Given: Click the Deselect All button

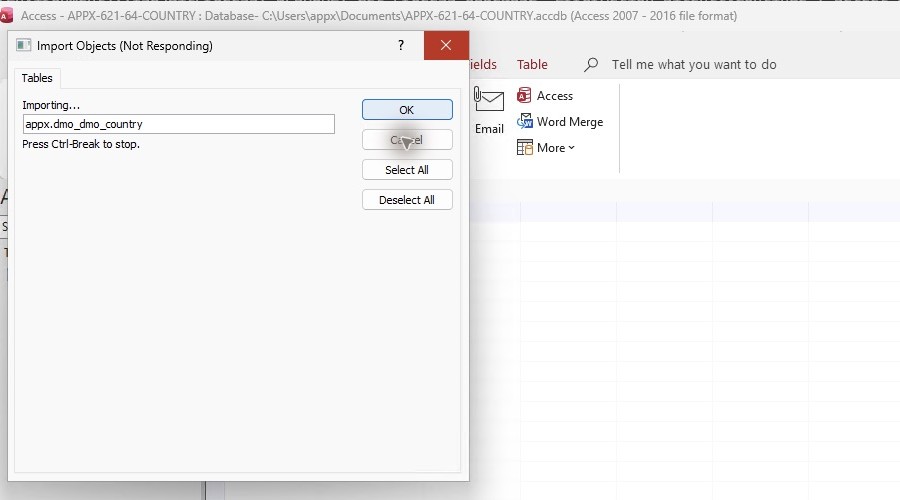Looking at the screenshot, I should tap(407, 200).
